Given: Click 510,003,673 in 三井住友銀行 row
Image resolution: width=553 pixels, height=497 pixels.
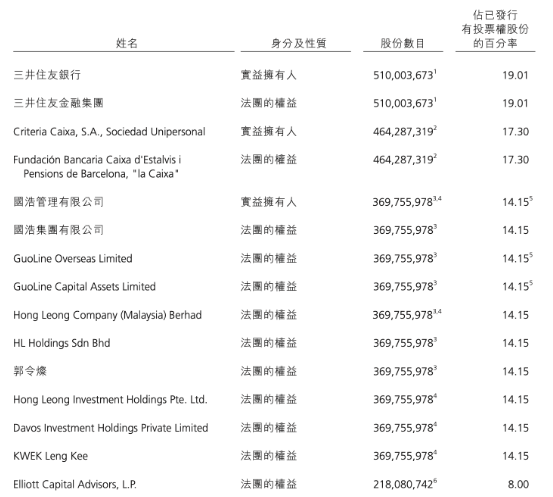Looking at the screenshot, I should tap(403, 75).
